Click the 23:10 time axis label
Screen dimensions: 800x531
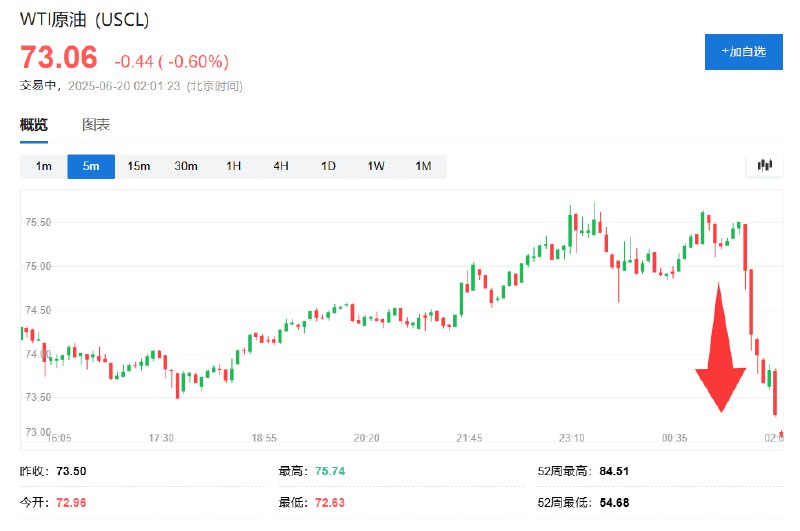tap(571, 438)
